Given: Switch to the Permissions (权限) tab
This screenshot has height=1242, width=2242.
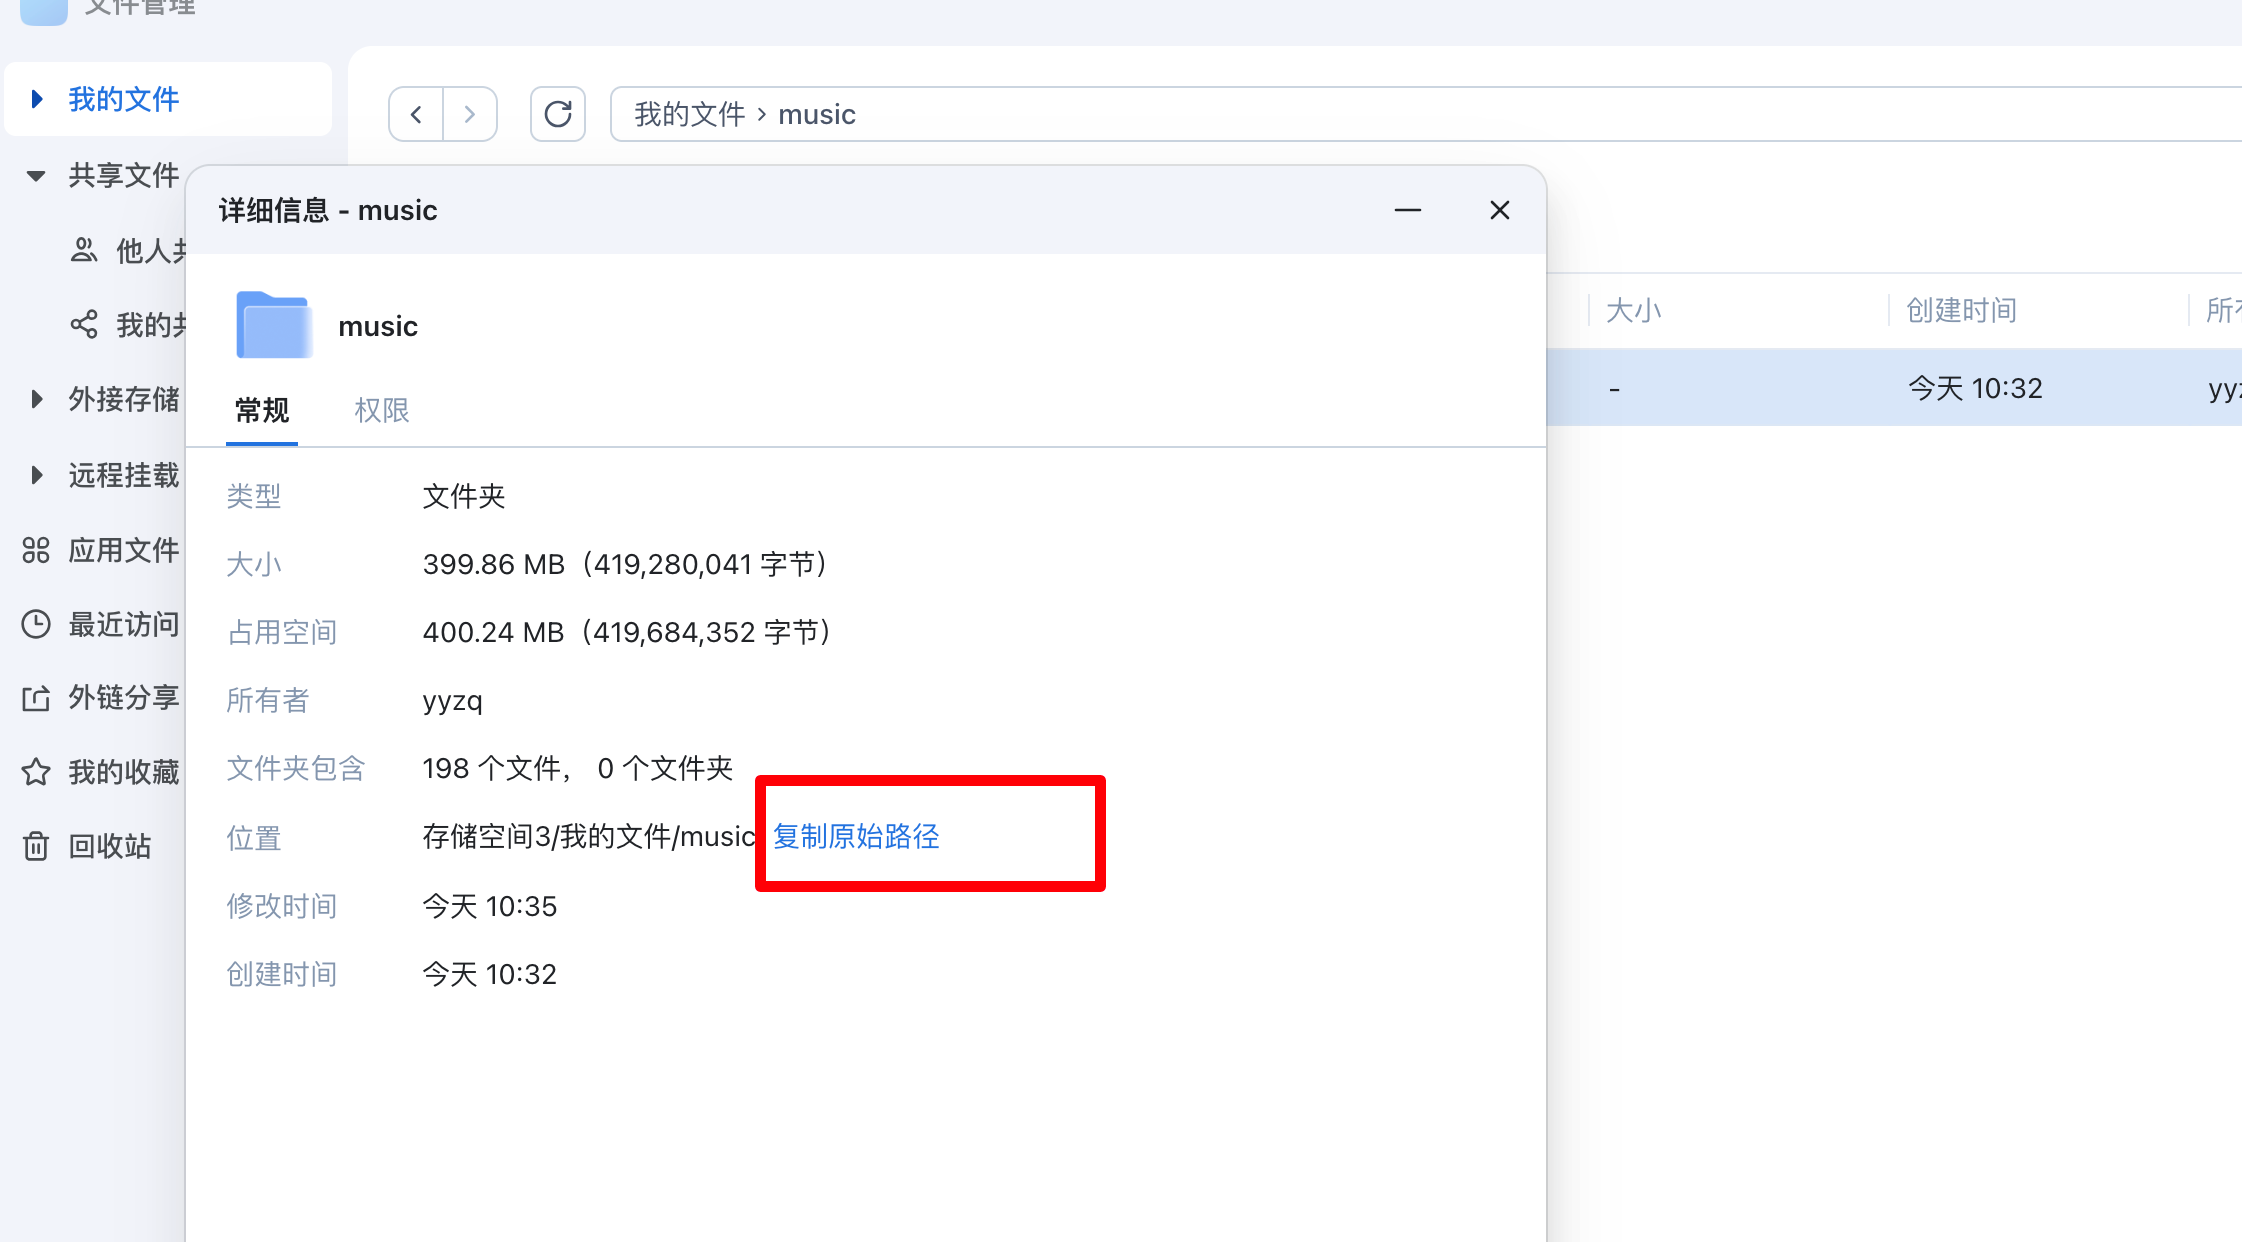Looking at the screenshot, I should [x=381, y=410].
